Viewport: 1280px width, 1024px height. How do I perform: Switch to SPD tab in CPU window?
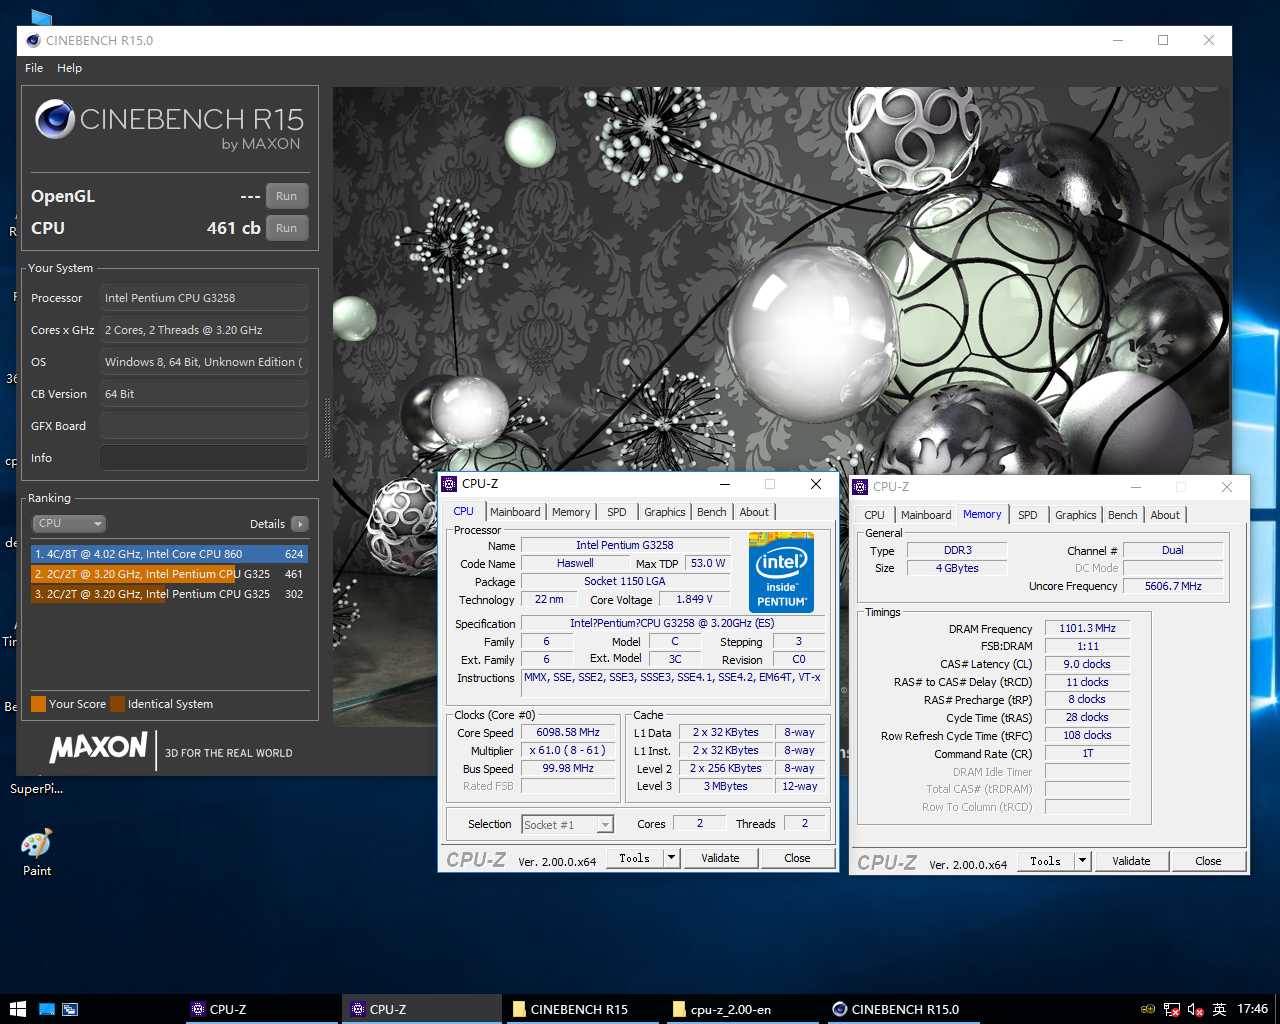[x=617, y=512]
